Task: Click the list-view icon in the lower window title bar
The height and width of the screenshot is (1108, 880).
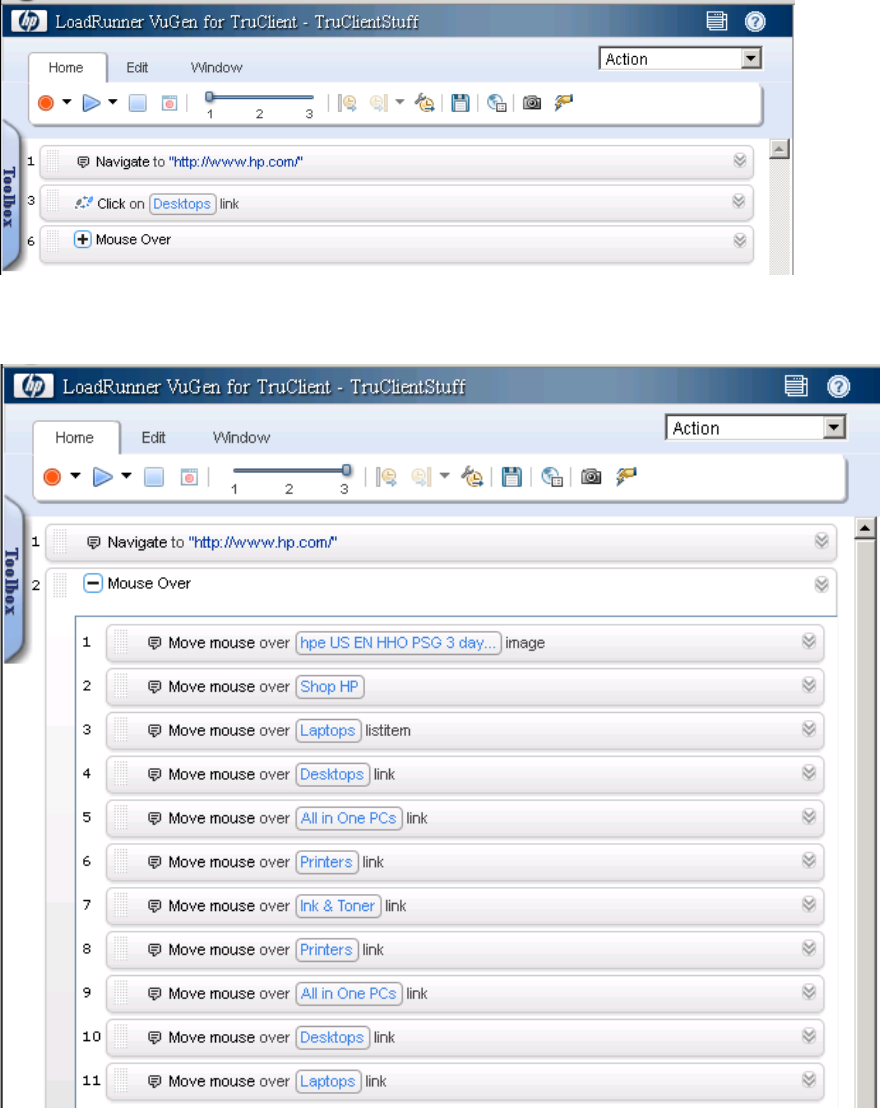Action: 796,386
